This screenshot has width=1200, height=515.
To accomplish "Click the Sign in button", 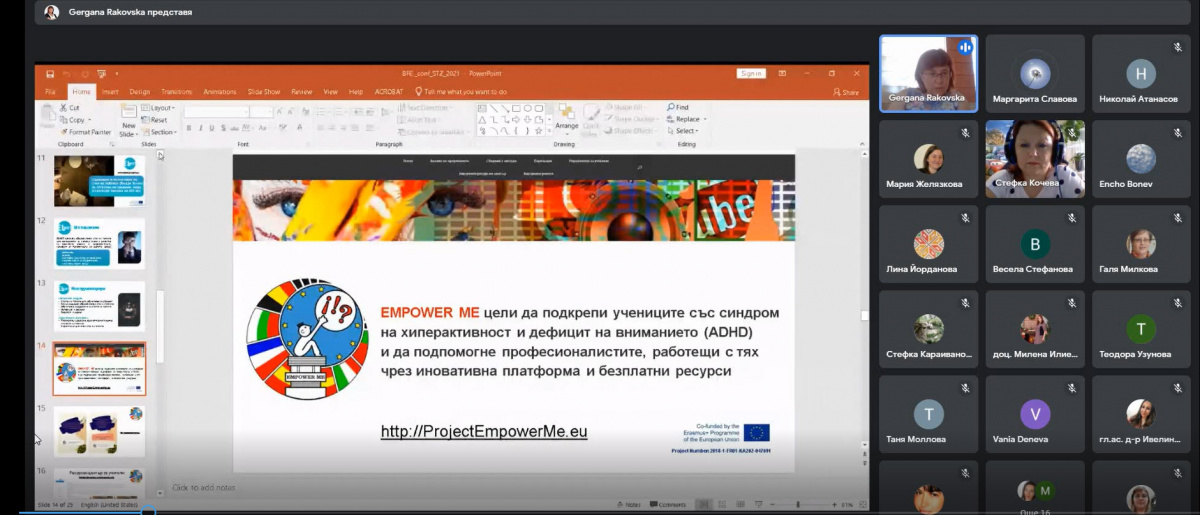I will click(x=750, y=73).
